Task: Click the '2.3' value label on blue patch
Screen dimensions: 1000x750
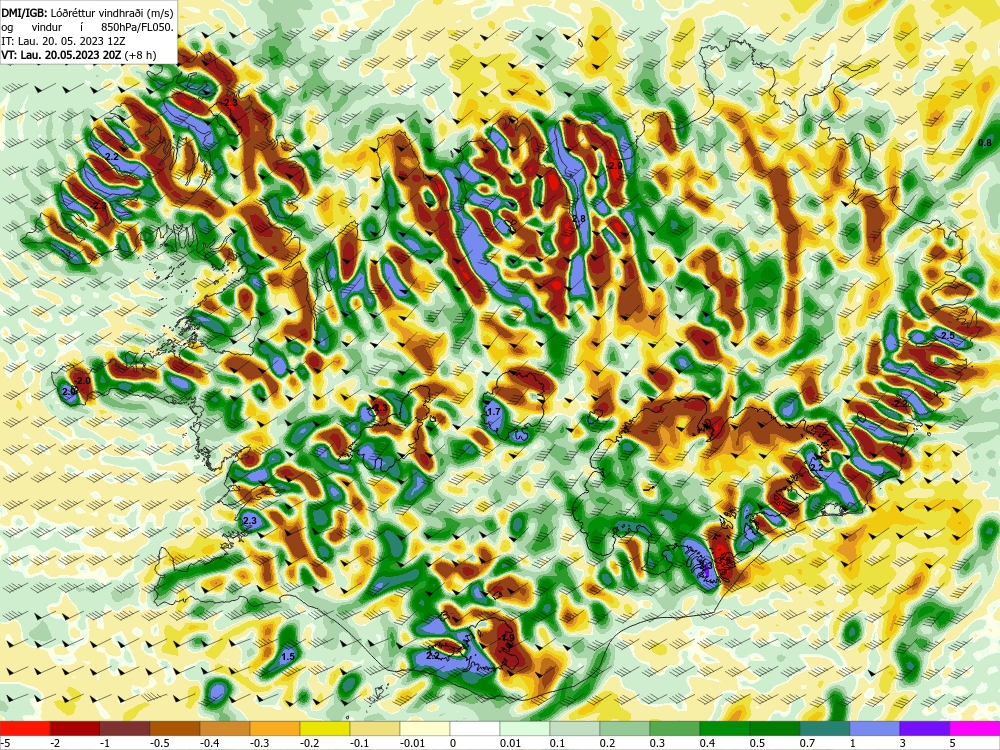Action: point(250,521)
